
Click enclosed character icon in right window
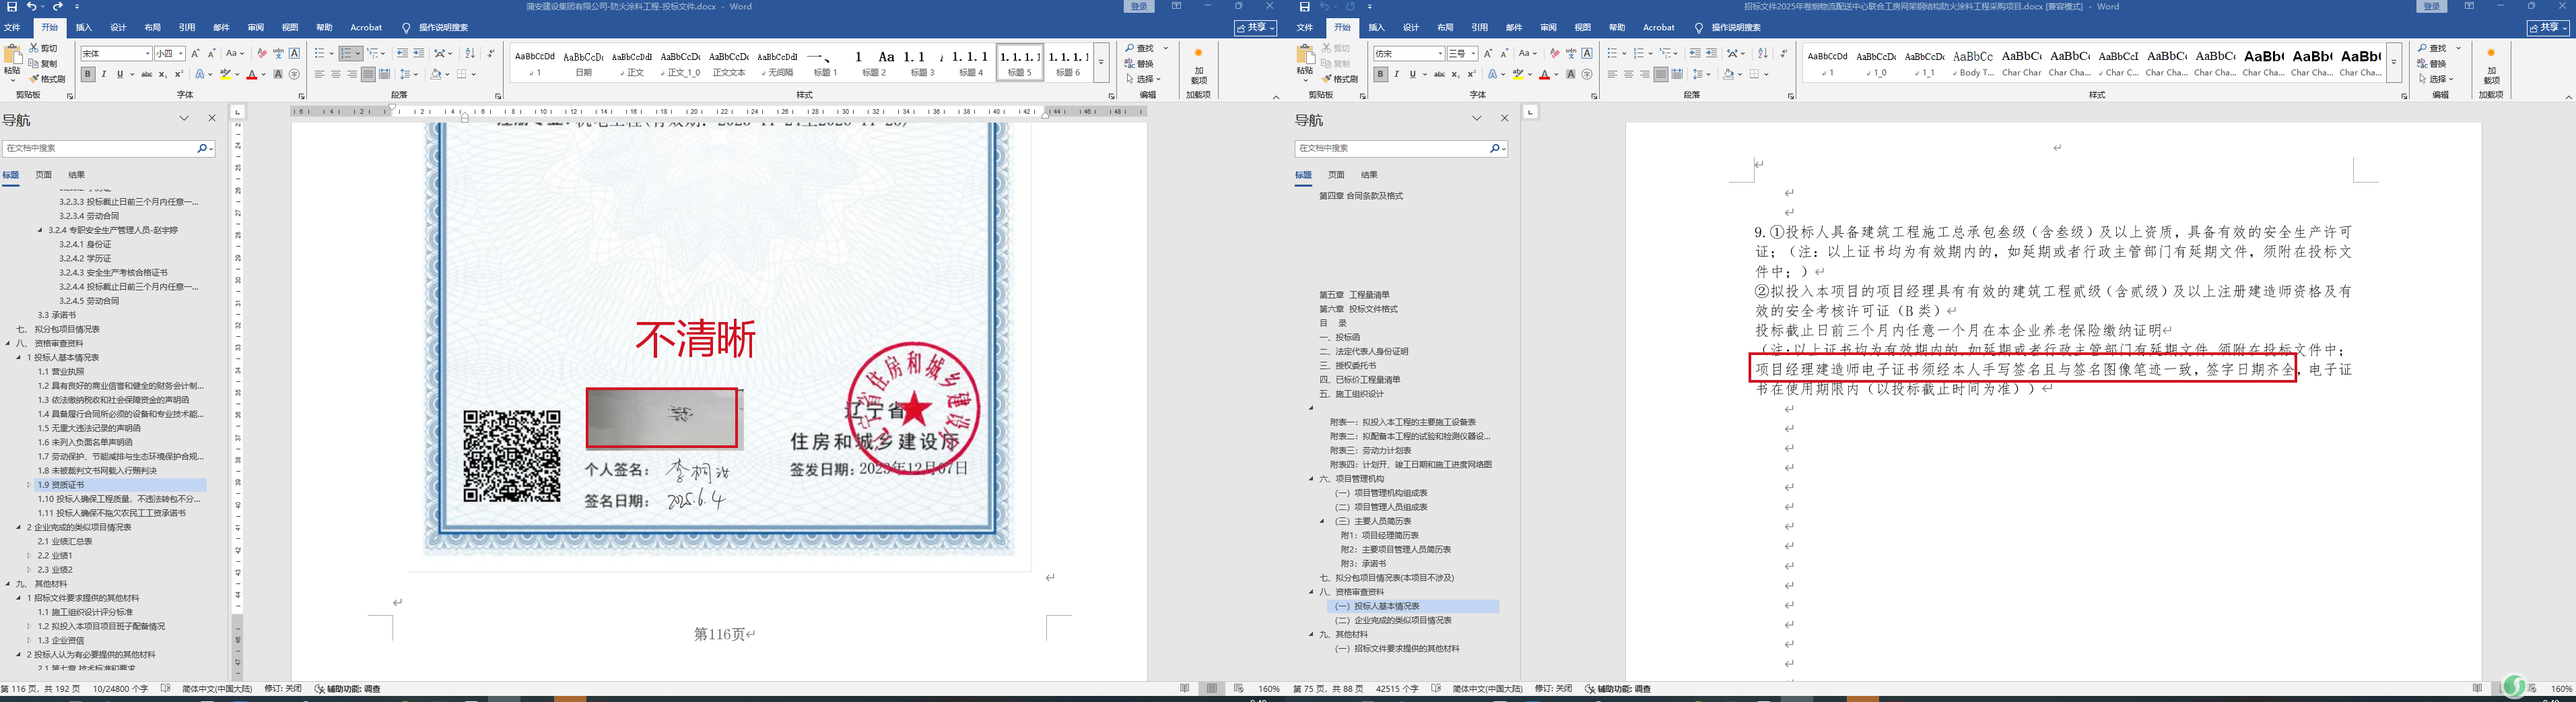coord(1587,74)
